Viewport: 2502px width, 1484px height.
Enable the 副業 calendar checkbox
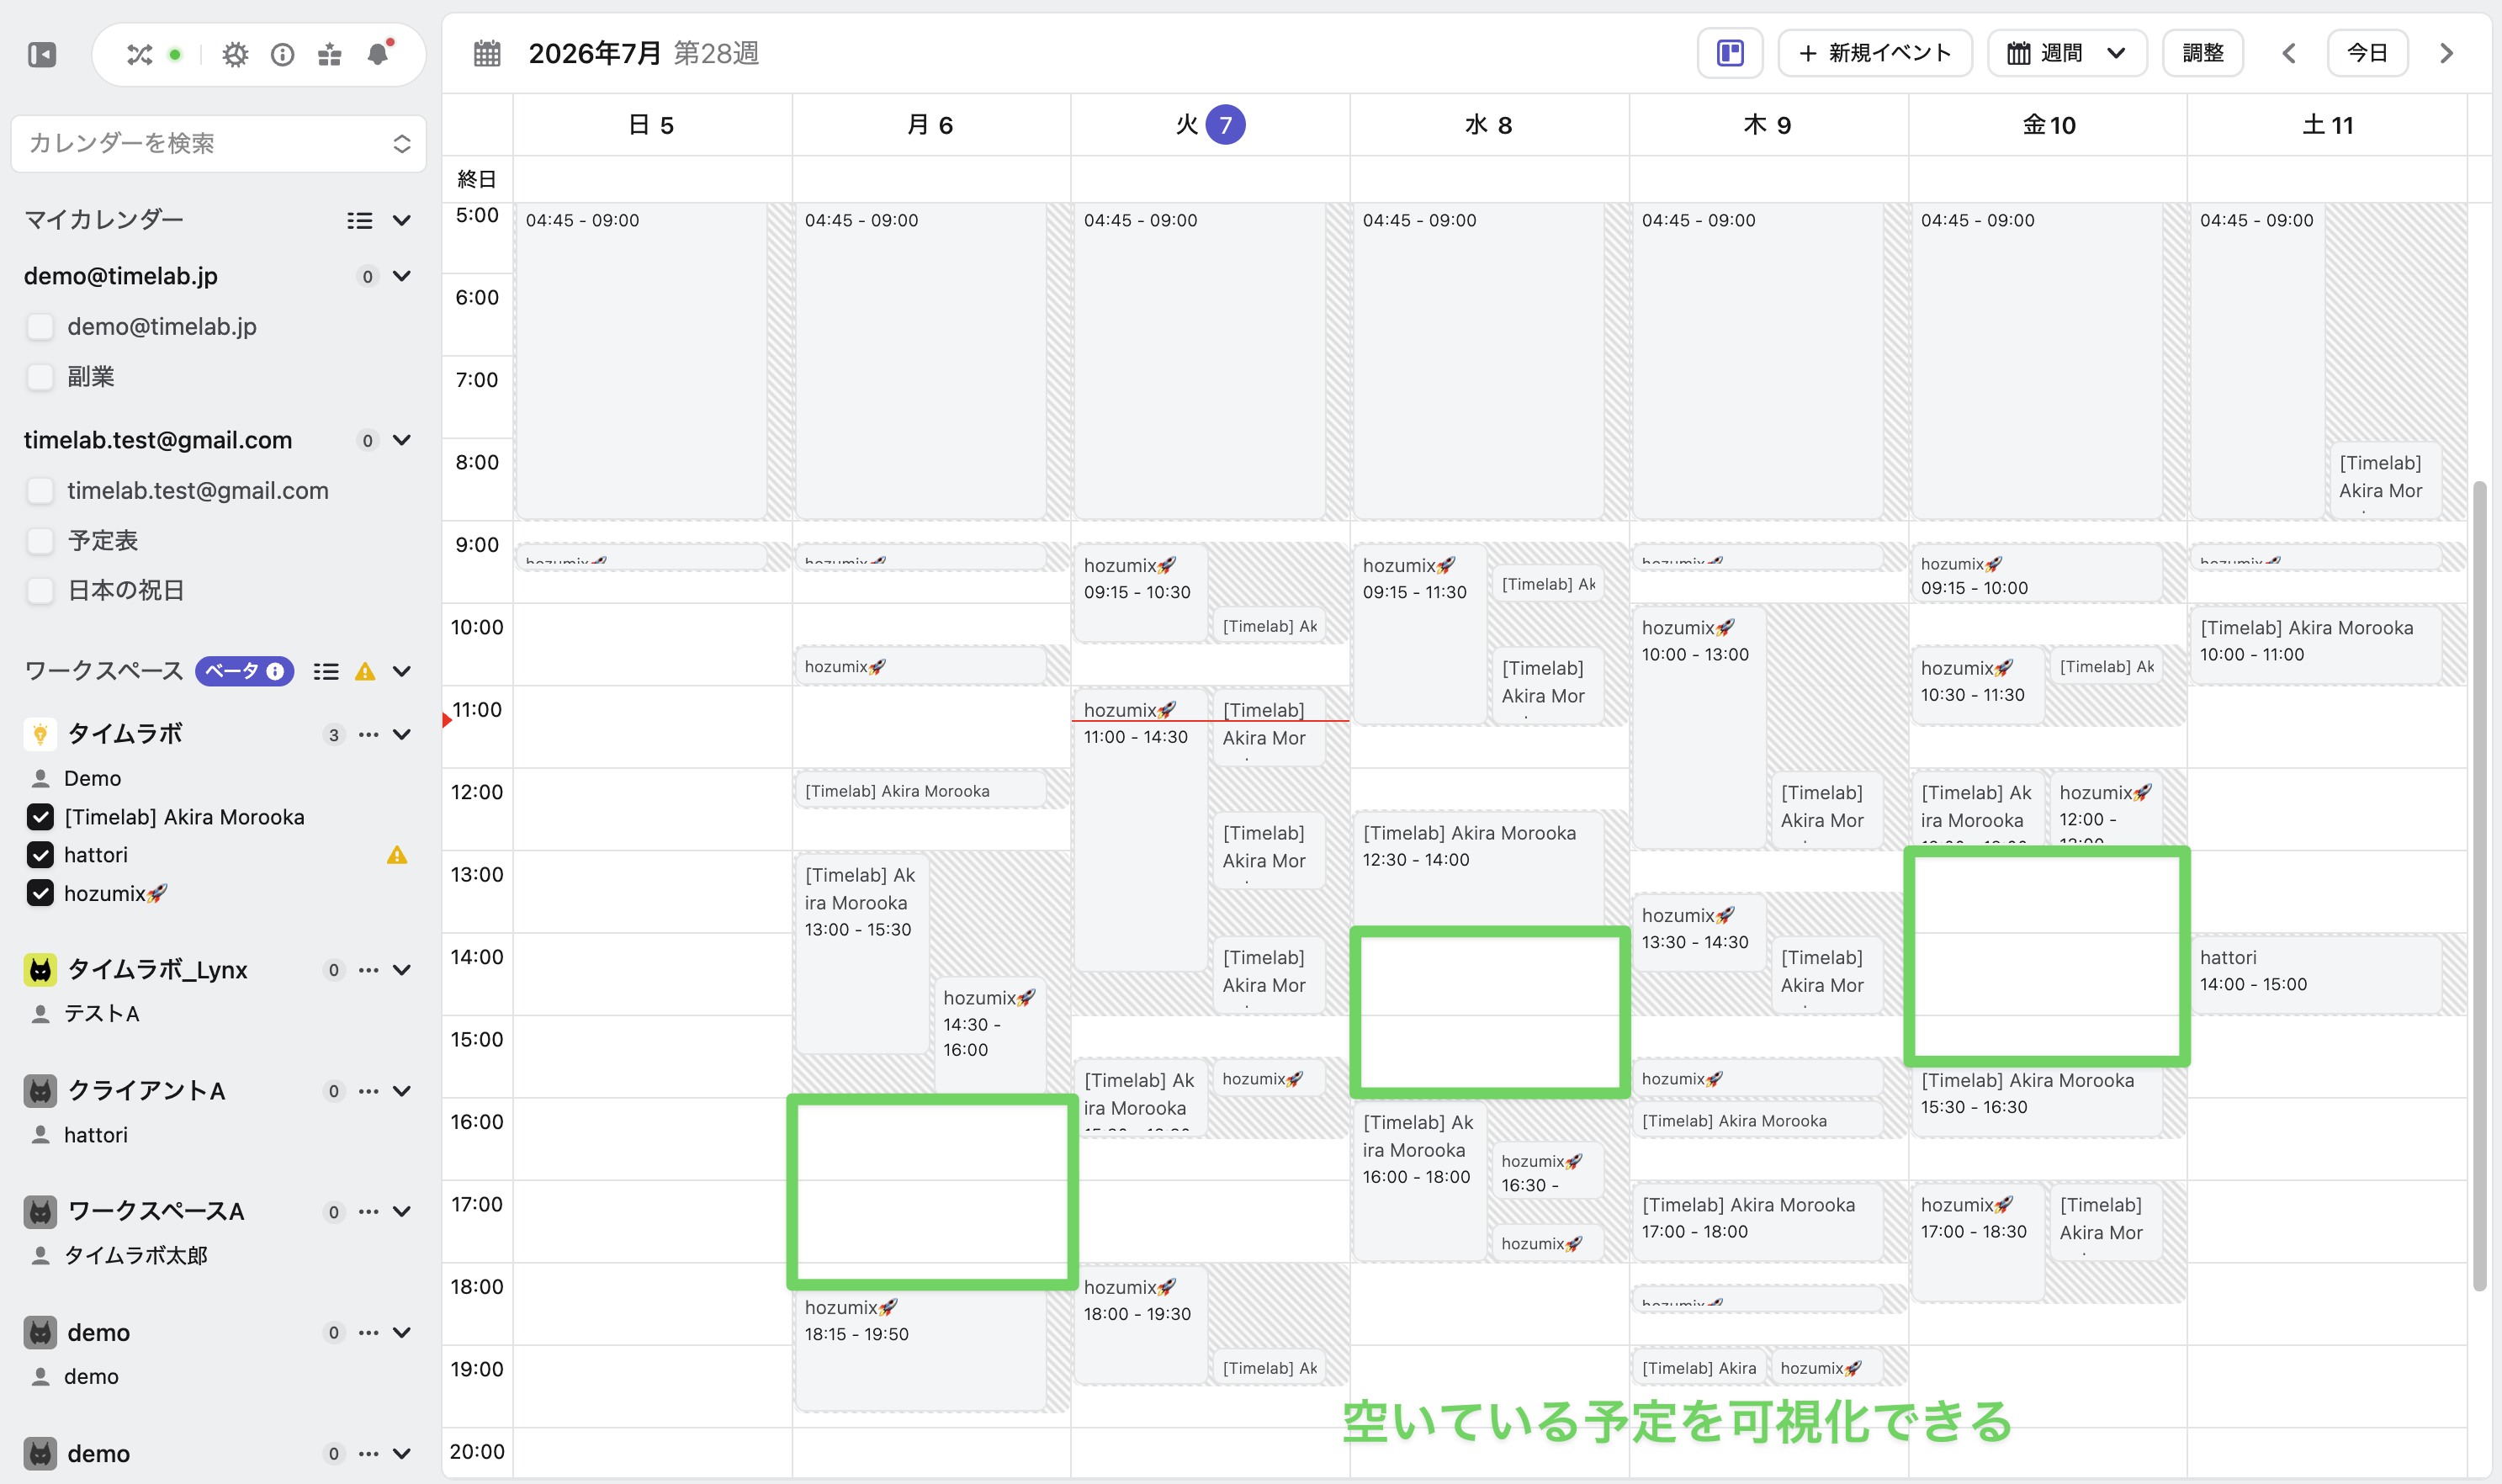tap(40, 377)
